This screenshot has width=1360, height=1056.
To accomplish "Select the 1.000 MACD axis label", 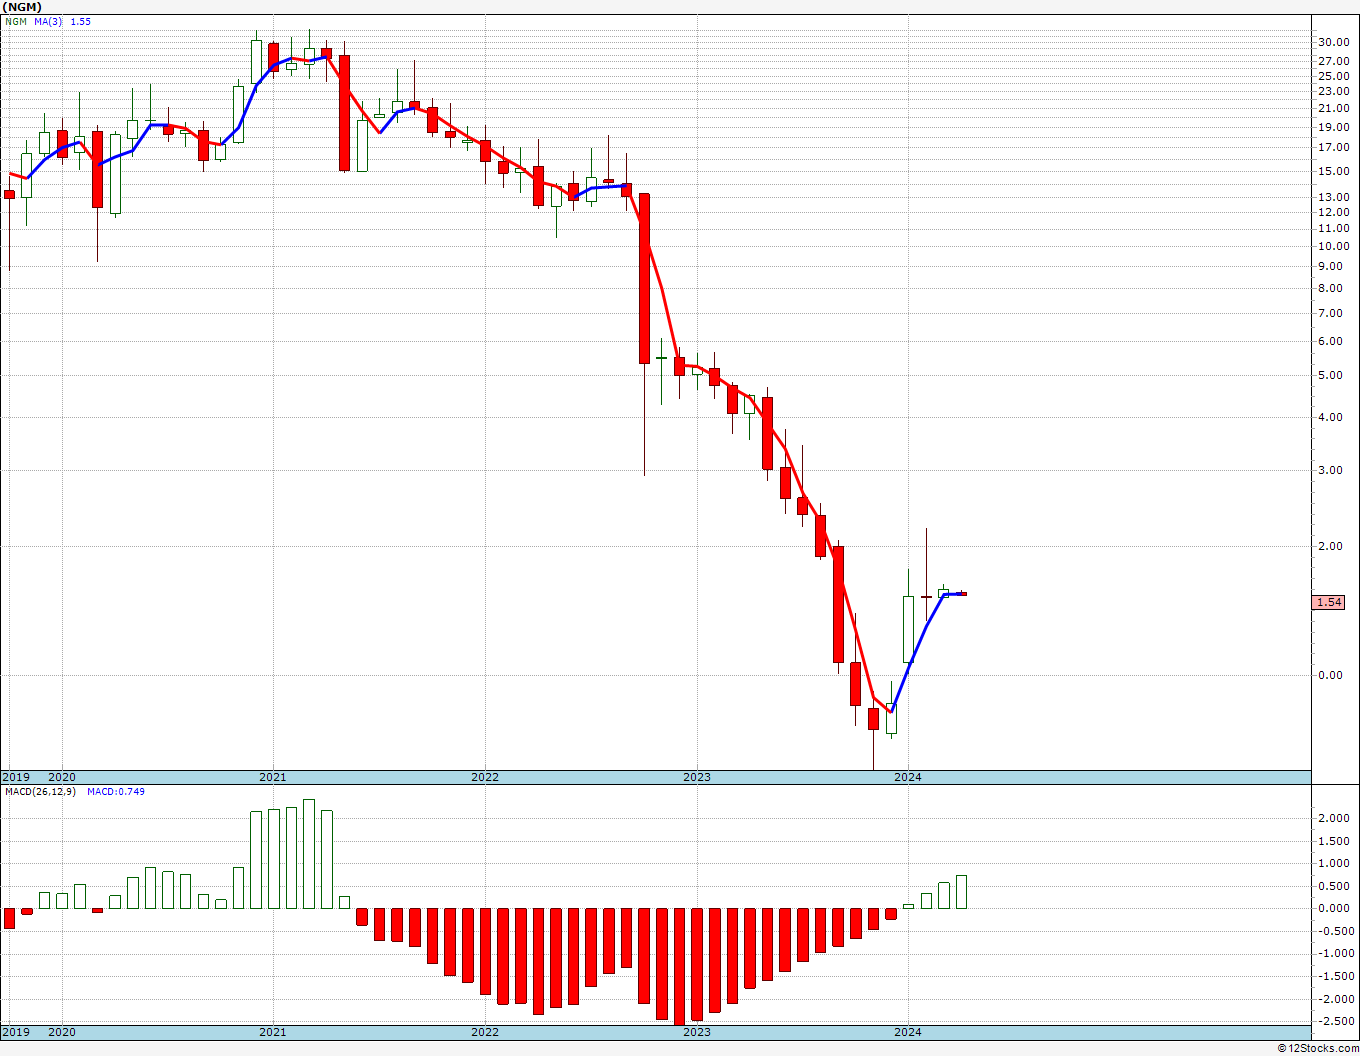I will [1334, 863].
